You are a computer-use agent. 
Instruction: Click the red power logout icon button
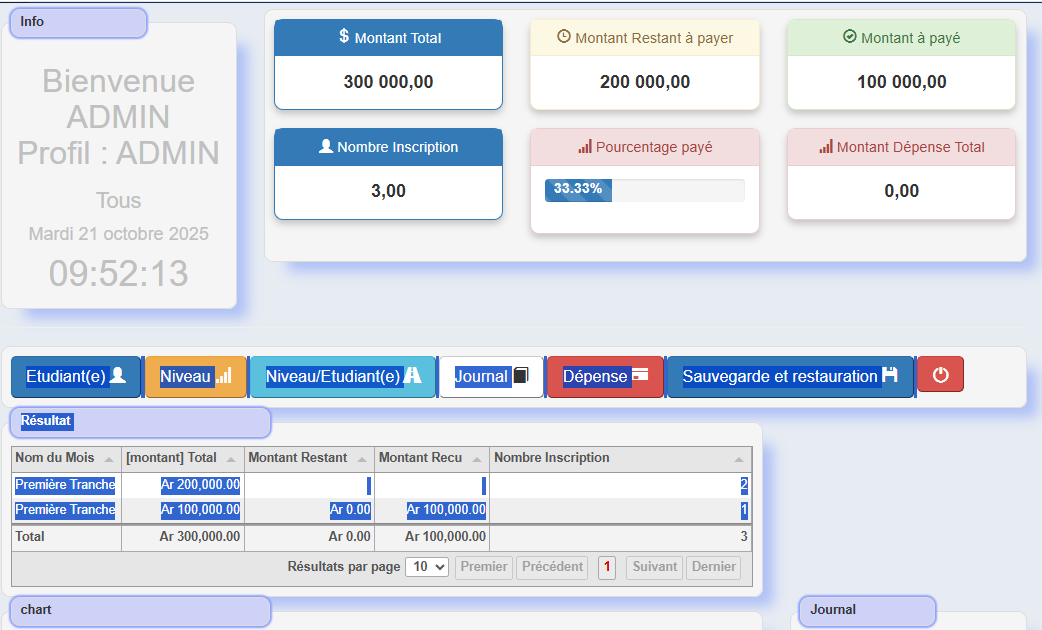click(940, 375)
